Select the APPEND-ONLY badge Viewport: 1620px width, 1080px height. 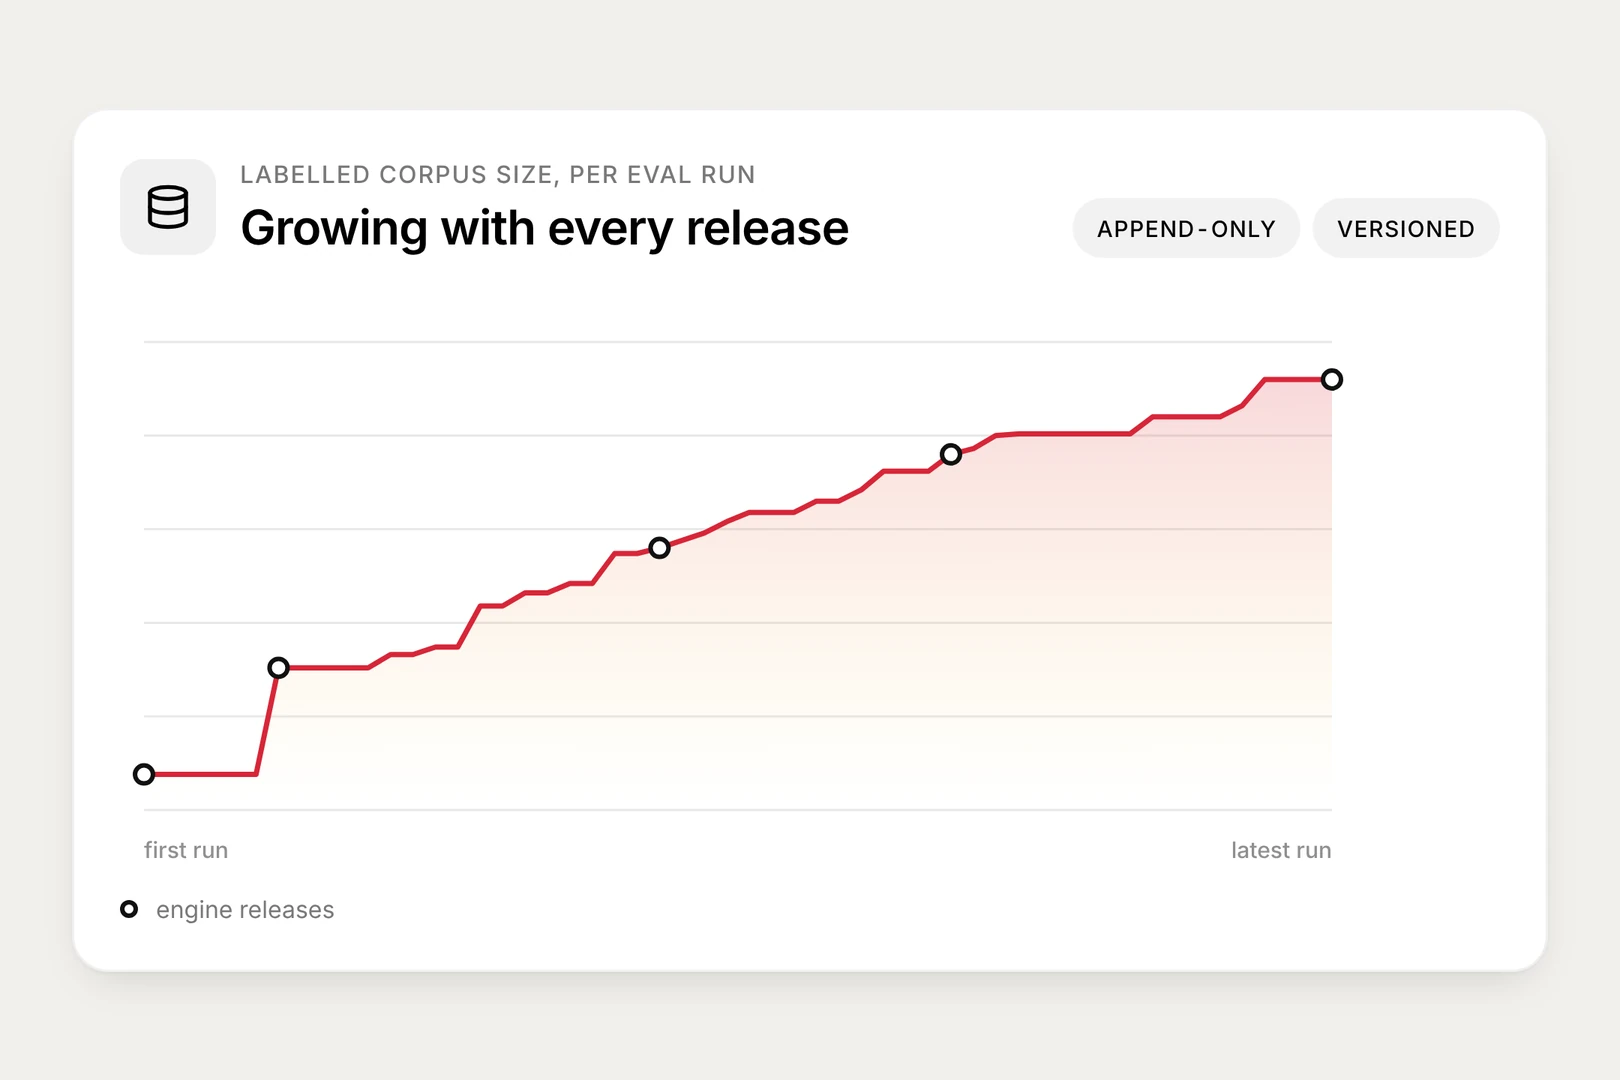[x=1186, y=228]
